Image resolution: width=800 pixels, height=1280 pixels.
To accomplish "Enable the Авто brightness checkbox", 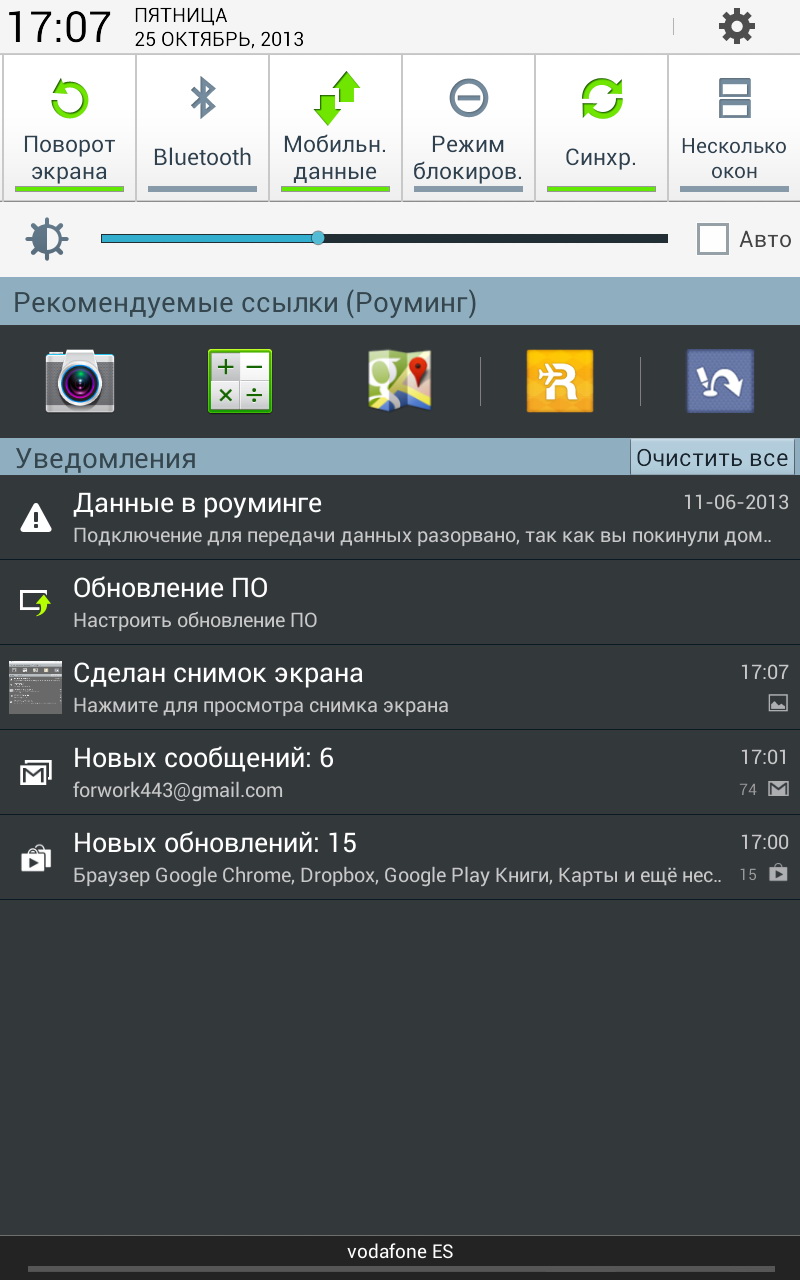I will click(713, 239).
